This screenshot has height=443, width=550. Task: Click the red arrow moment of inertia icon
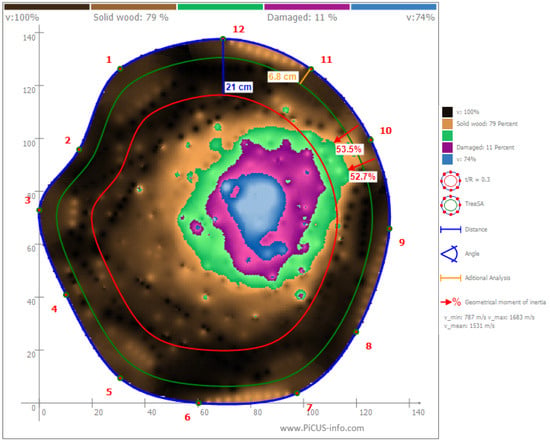pyautogui.click(x=451, y=302)
